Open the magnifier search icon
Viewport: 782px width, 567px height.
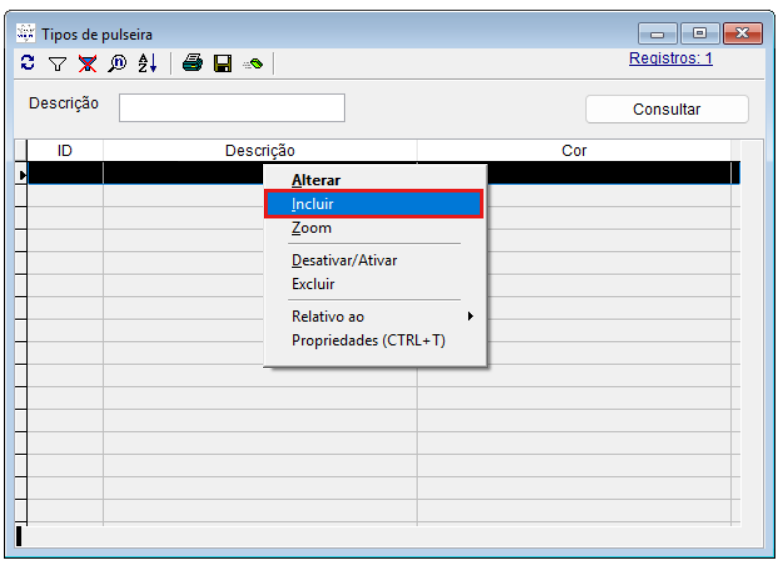pos(117,63)
